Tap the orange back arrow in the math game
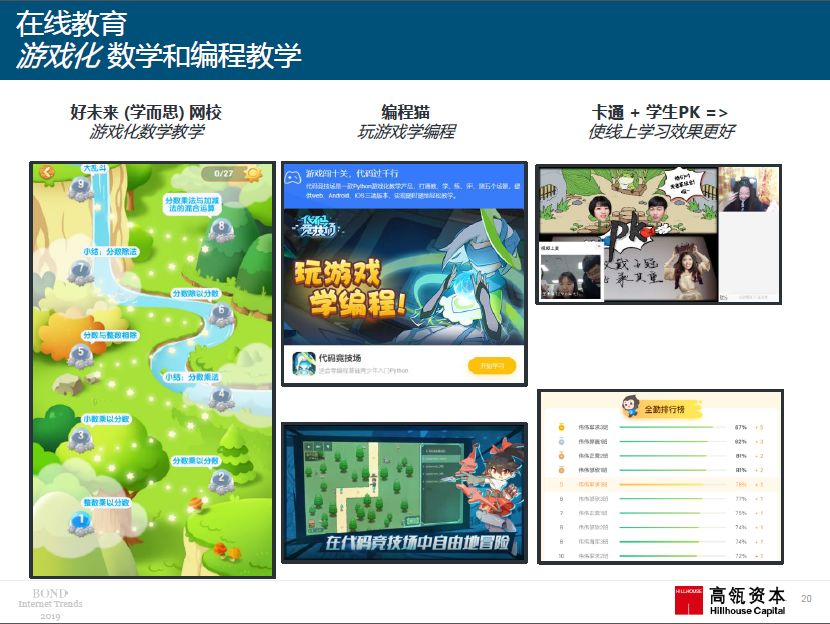830x624 pixels. pos(47,172)
